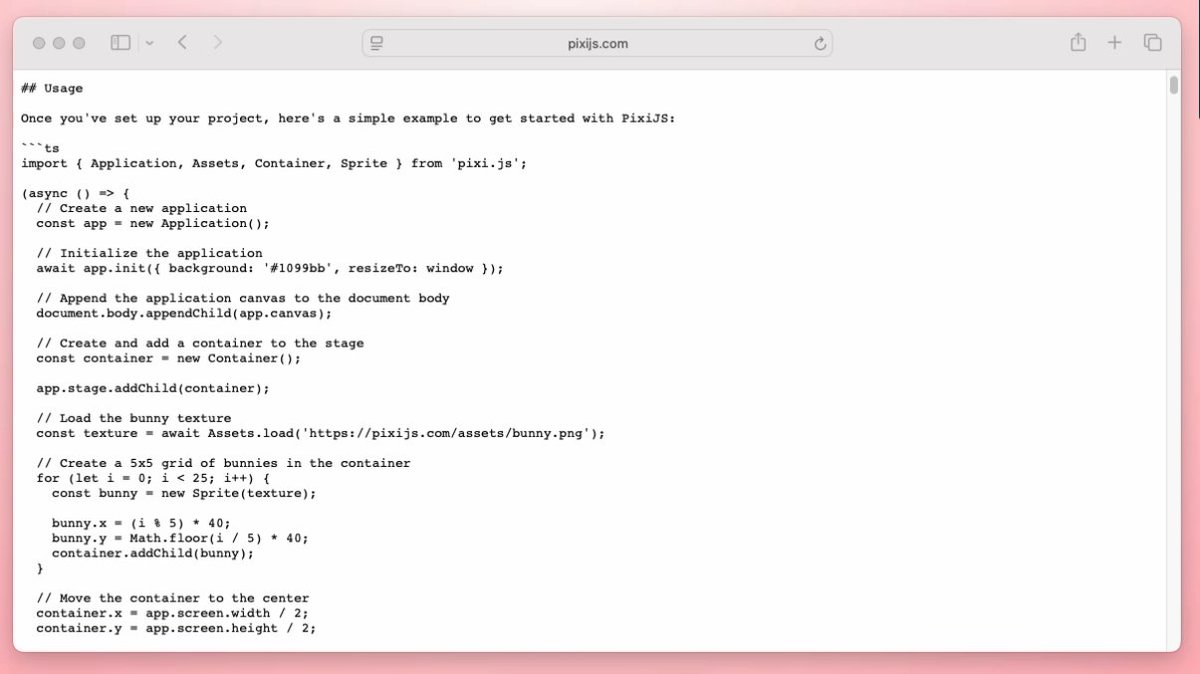Open a new tab with plus
This screenshot has height=674, width=1200.
[1115, 43]
